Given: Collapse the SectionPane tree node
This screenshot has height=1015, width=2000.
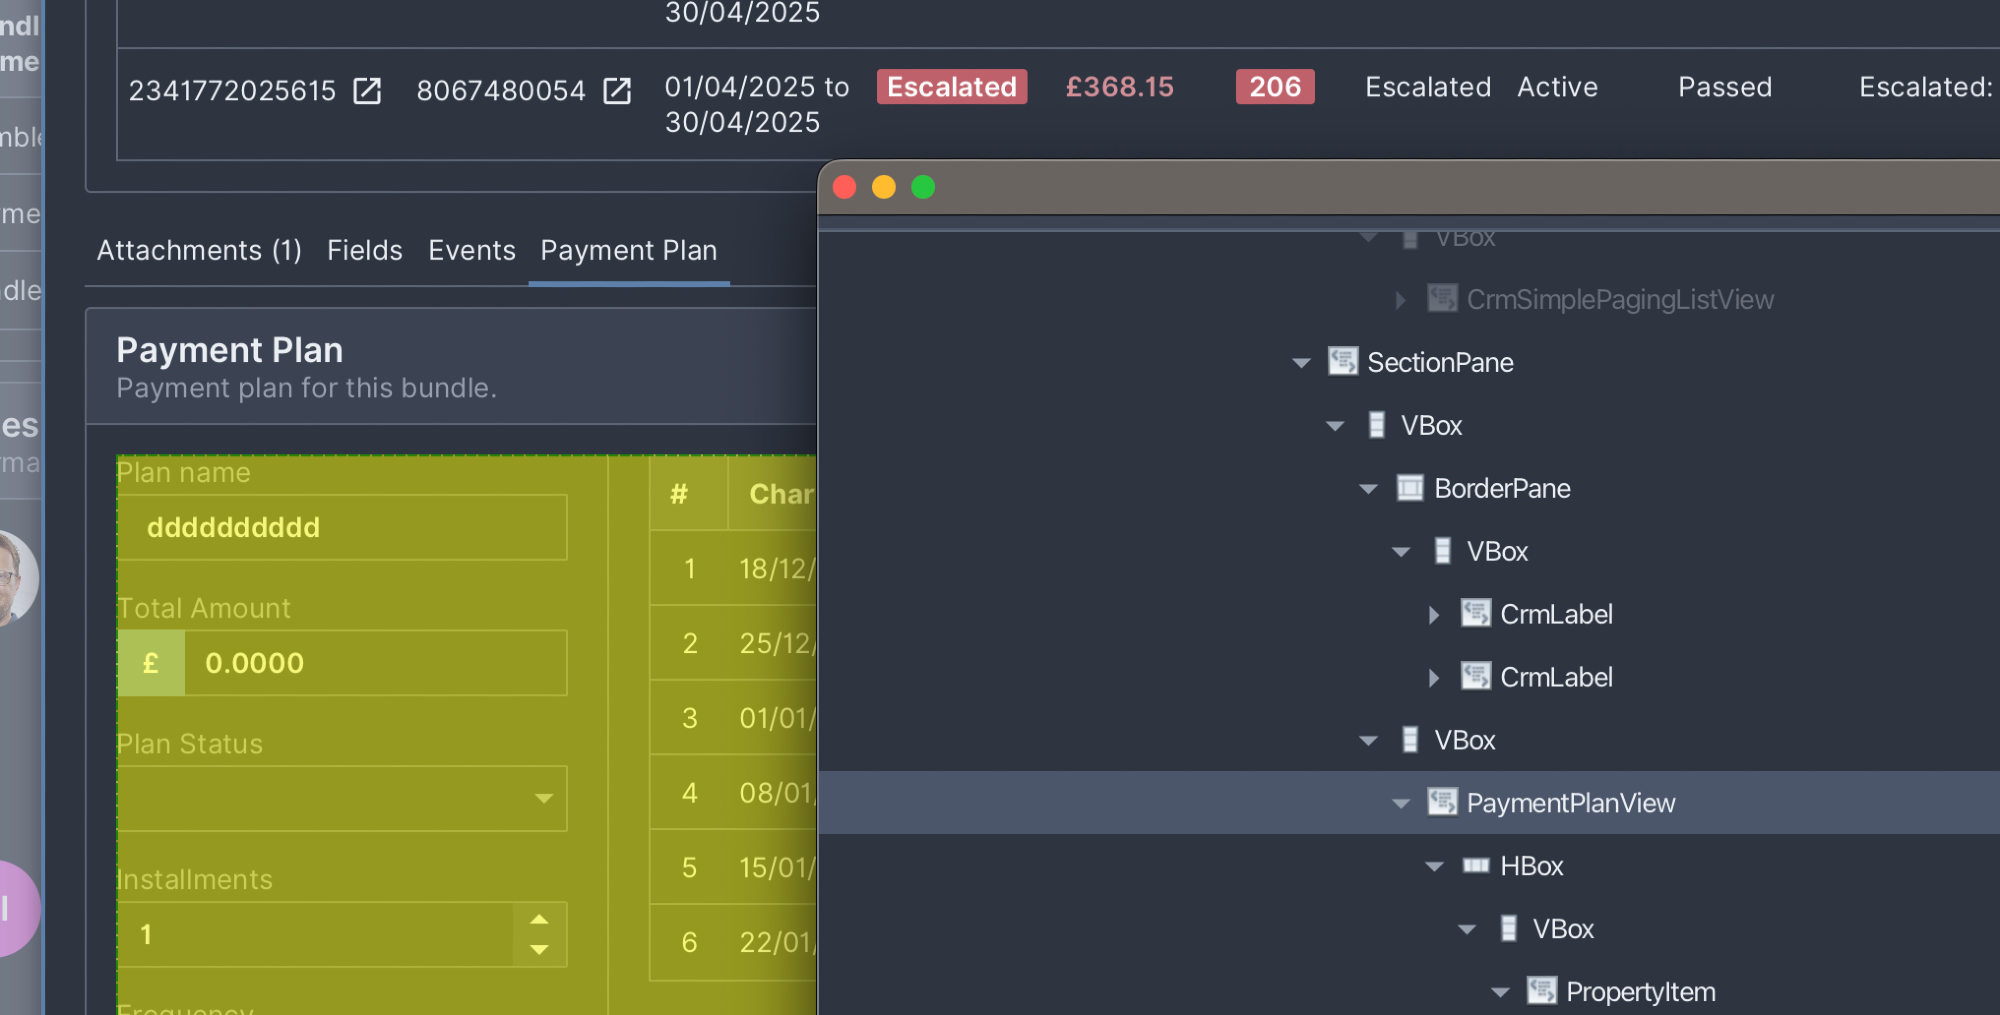Looking at the screenshot, I should tap(1301, 363).
